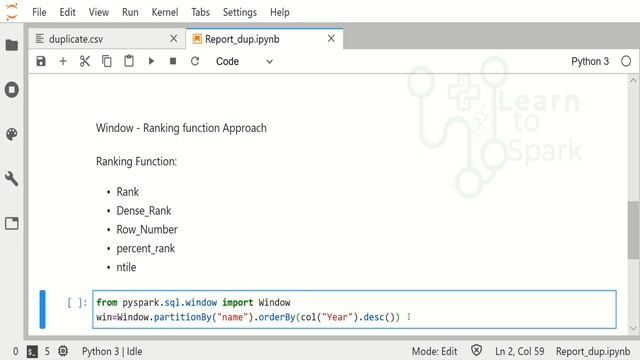Click the Dense_Rank bullet item
640x360 pixels.
(144, 211)
